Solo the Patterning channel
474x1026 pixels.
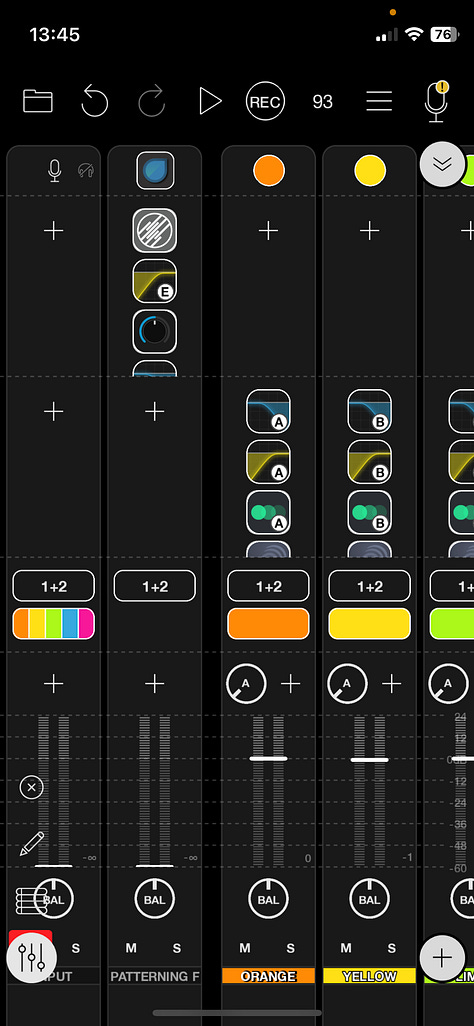click(177, 948)
